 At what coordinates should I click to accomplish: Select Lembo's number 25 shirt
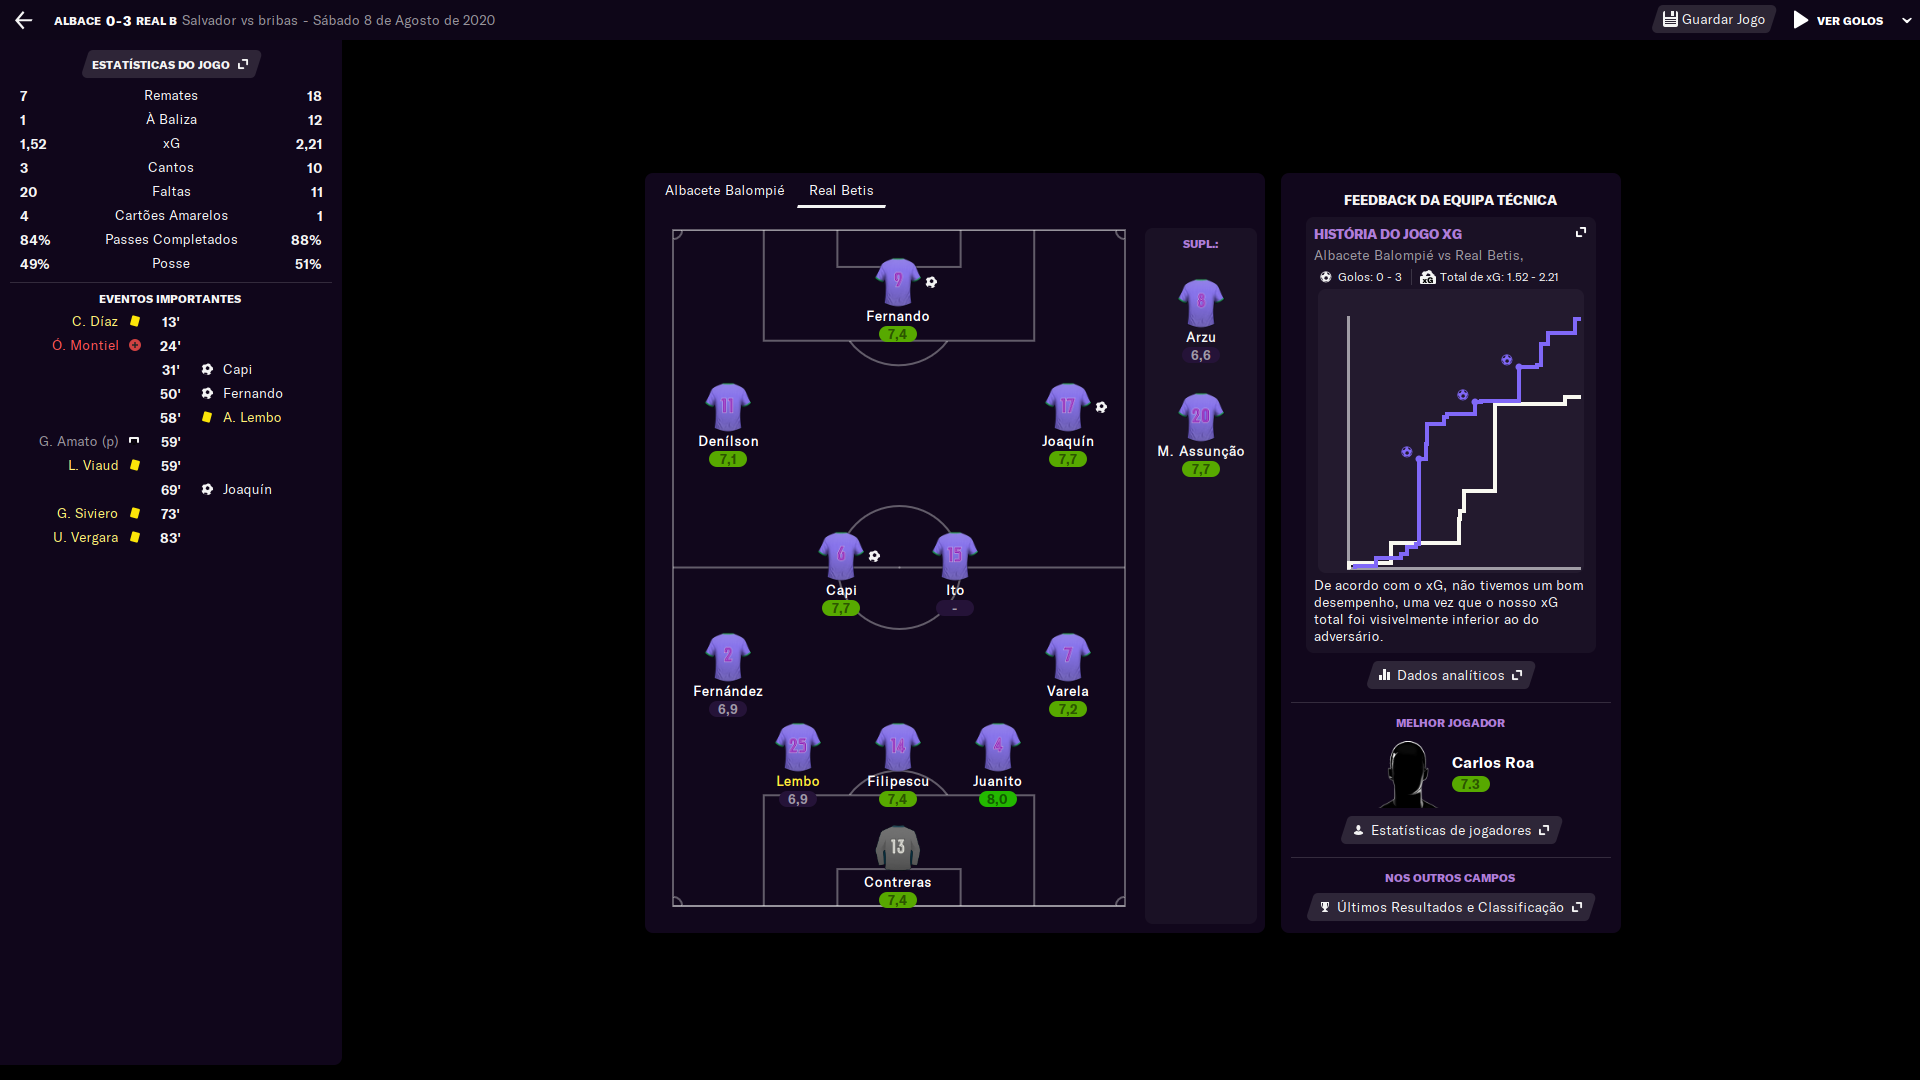(797, 746)
